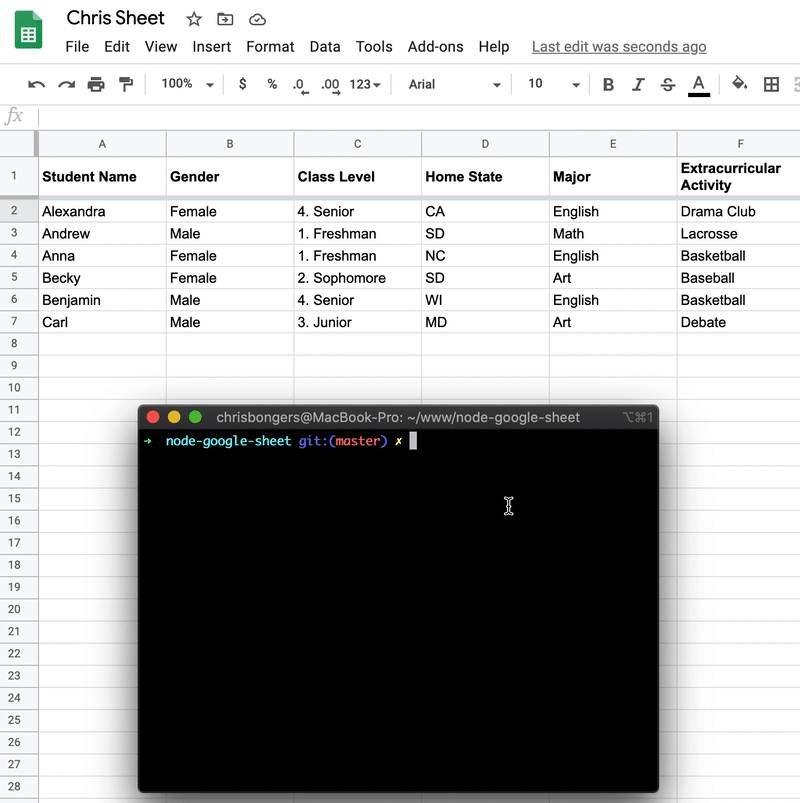Click the cloud save status icon
This screenshot has width=800, height=803.
[x=257, y=19]
